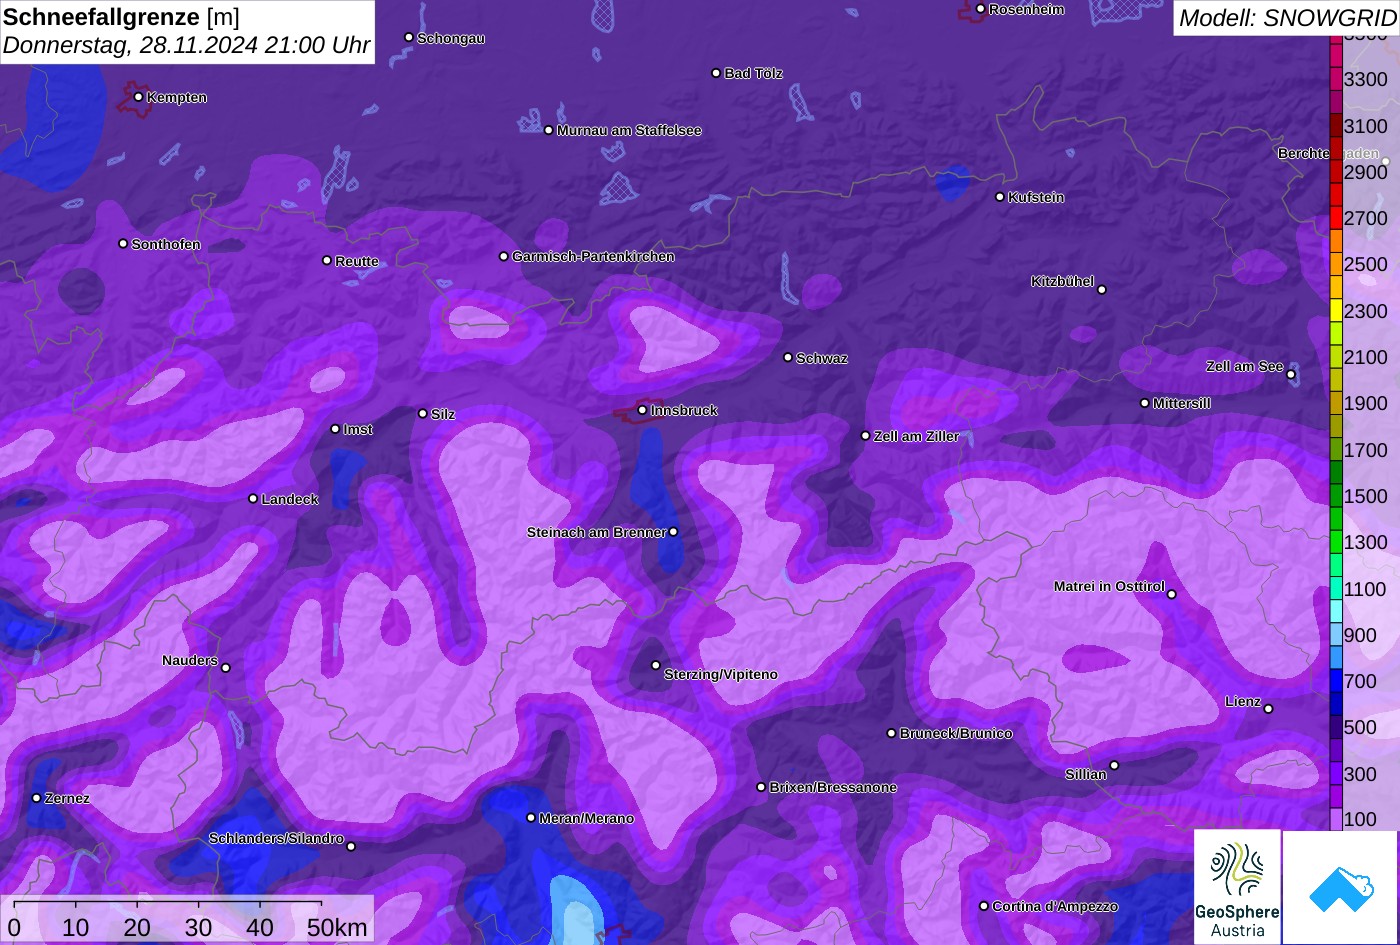Click the Landeck label
The width and height of the screenshot is (1400, 945).
coord(290,499)
